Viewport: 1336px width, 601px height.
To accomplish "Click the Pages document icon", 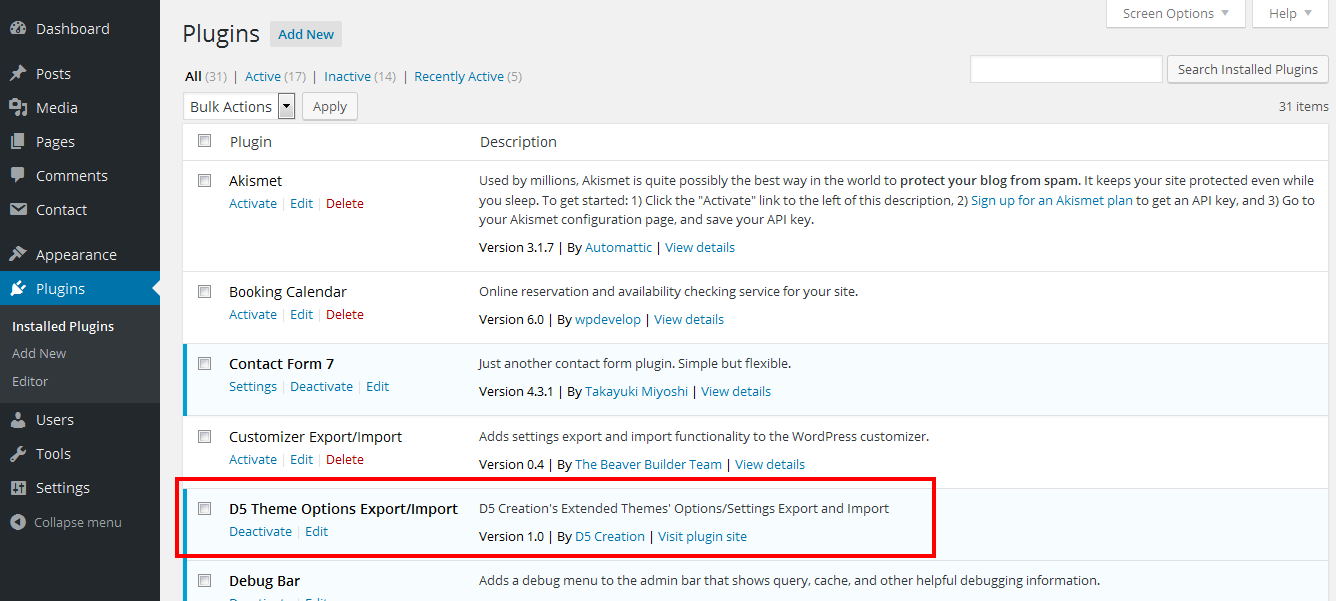I will coord(18,141).
